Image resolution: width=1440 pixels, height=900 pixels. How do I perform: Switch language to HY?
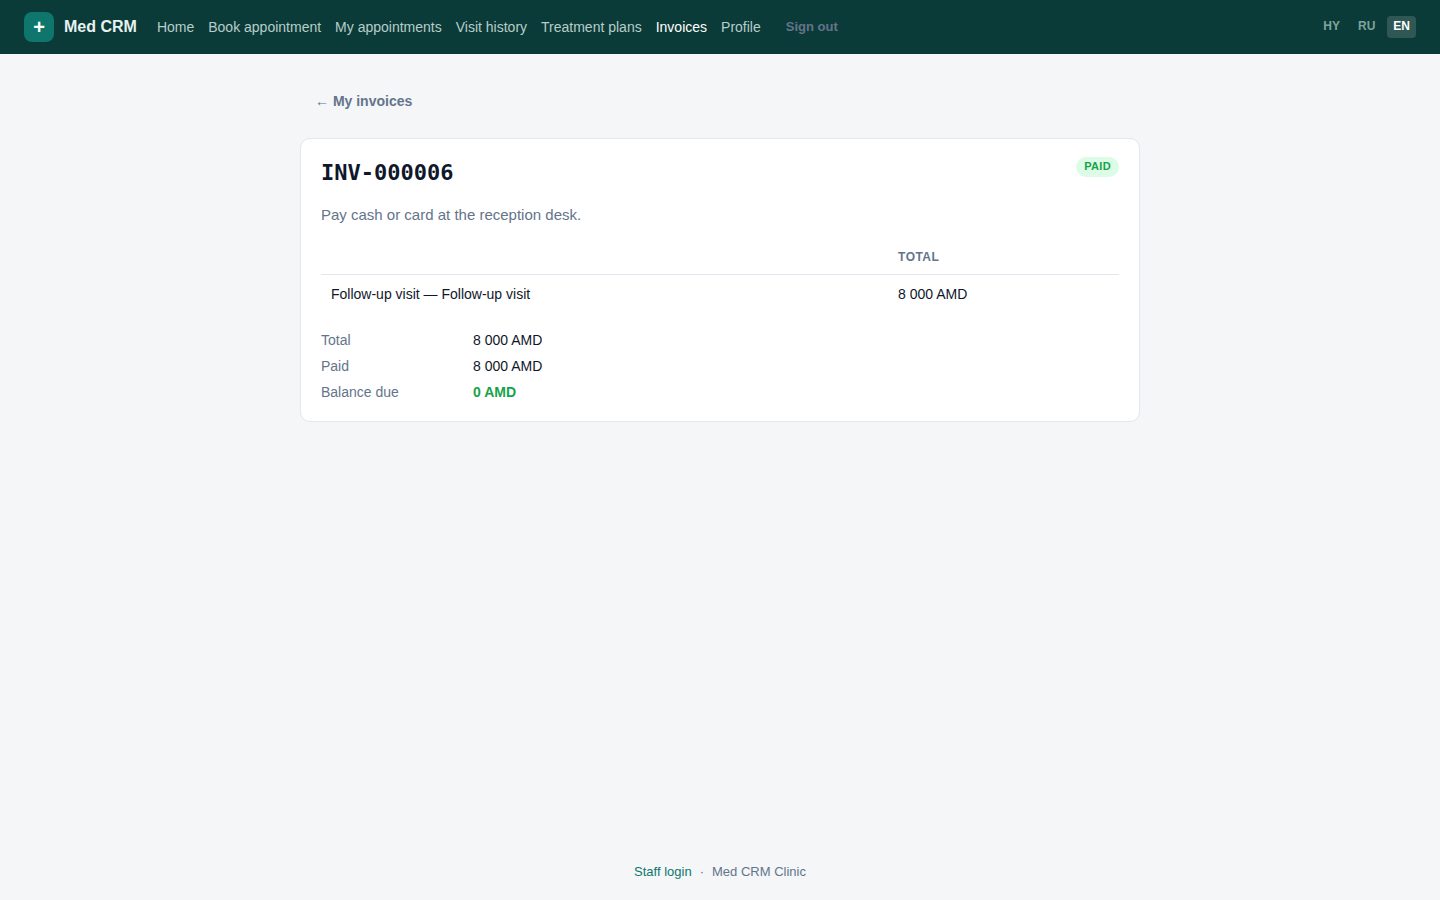click(1331, 26)
